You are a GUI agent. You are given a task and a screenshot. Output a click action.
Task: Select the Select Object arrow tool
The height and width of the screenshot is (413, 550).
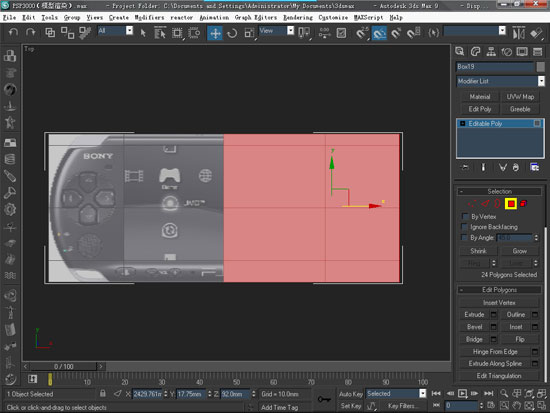[x=143, y=33]
